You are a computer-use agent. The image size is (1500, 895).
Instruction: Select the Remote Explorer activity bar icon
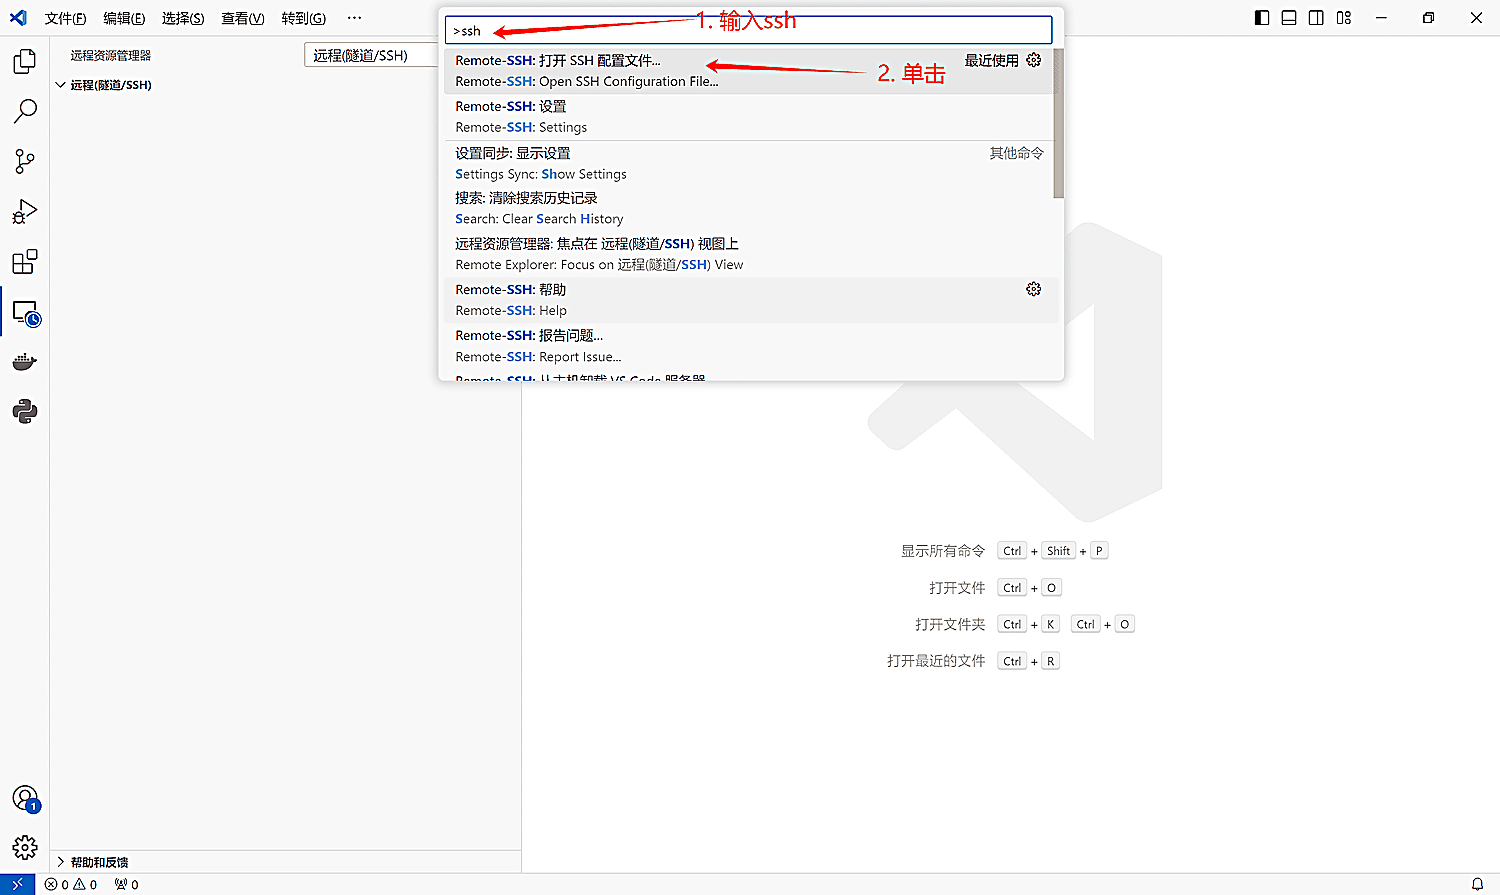click(26, 313)
